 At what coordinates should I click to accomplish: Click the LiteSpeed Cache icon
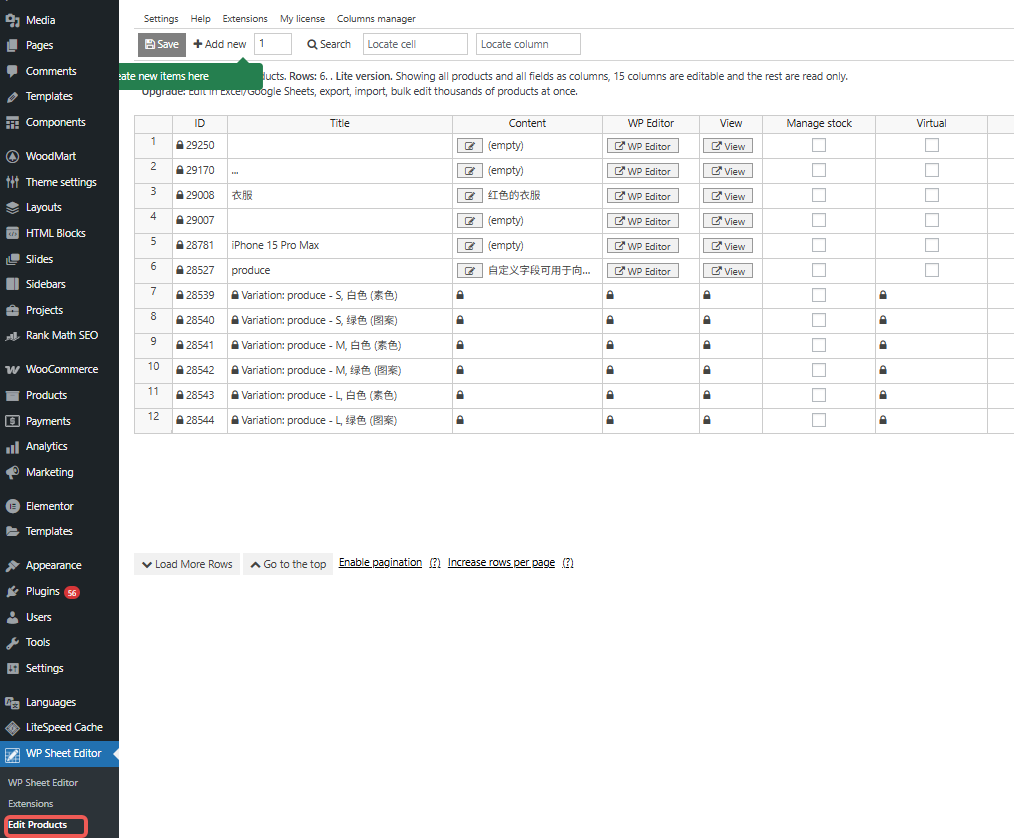point(13,727)
